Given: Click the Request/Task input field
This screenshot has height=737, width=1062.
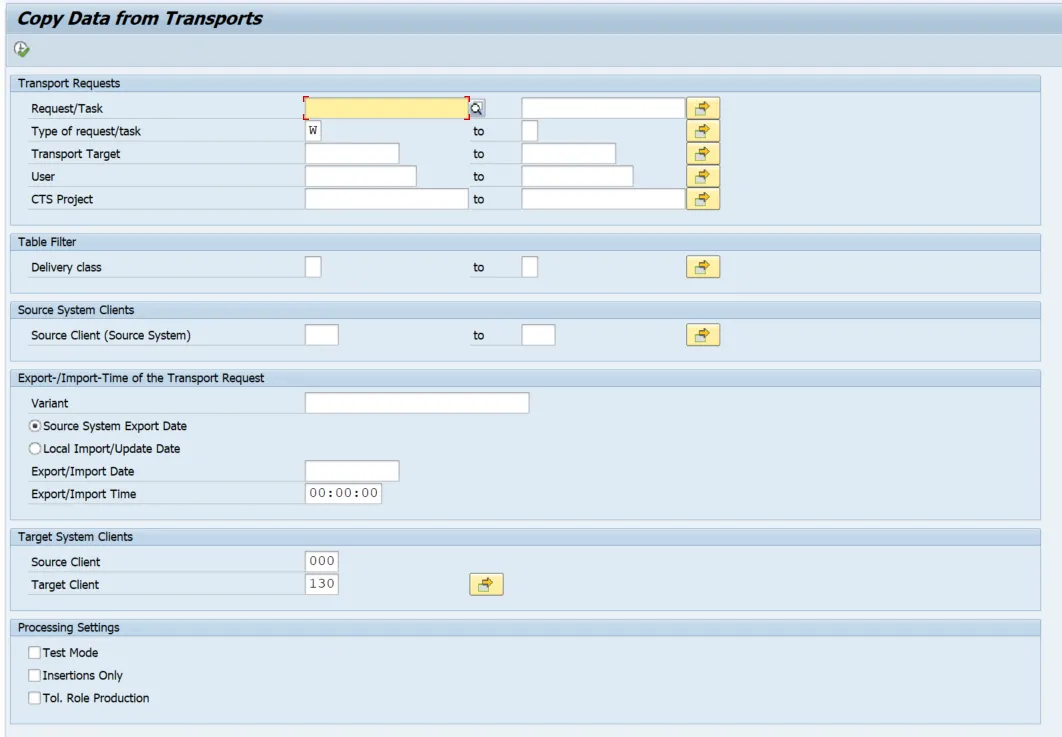Looking at the screenshot, I should tap(385, 108).
